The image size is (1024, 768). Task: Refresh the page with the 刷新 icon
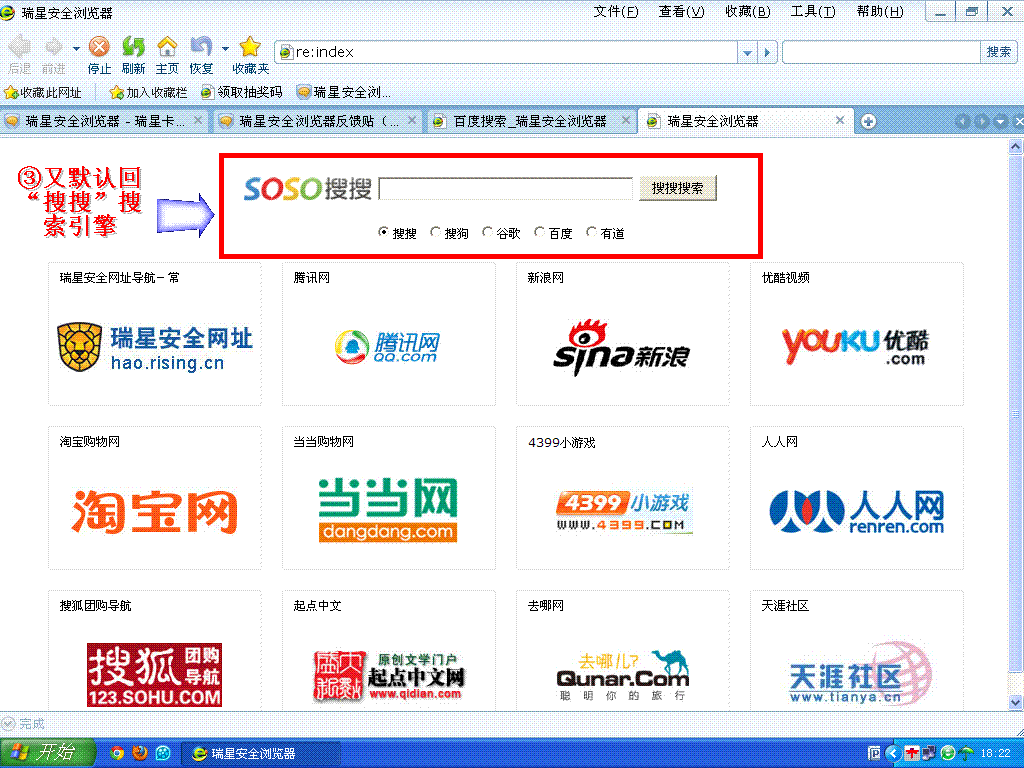coord(133,47)
